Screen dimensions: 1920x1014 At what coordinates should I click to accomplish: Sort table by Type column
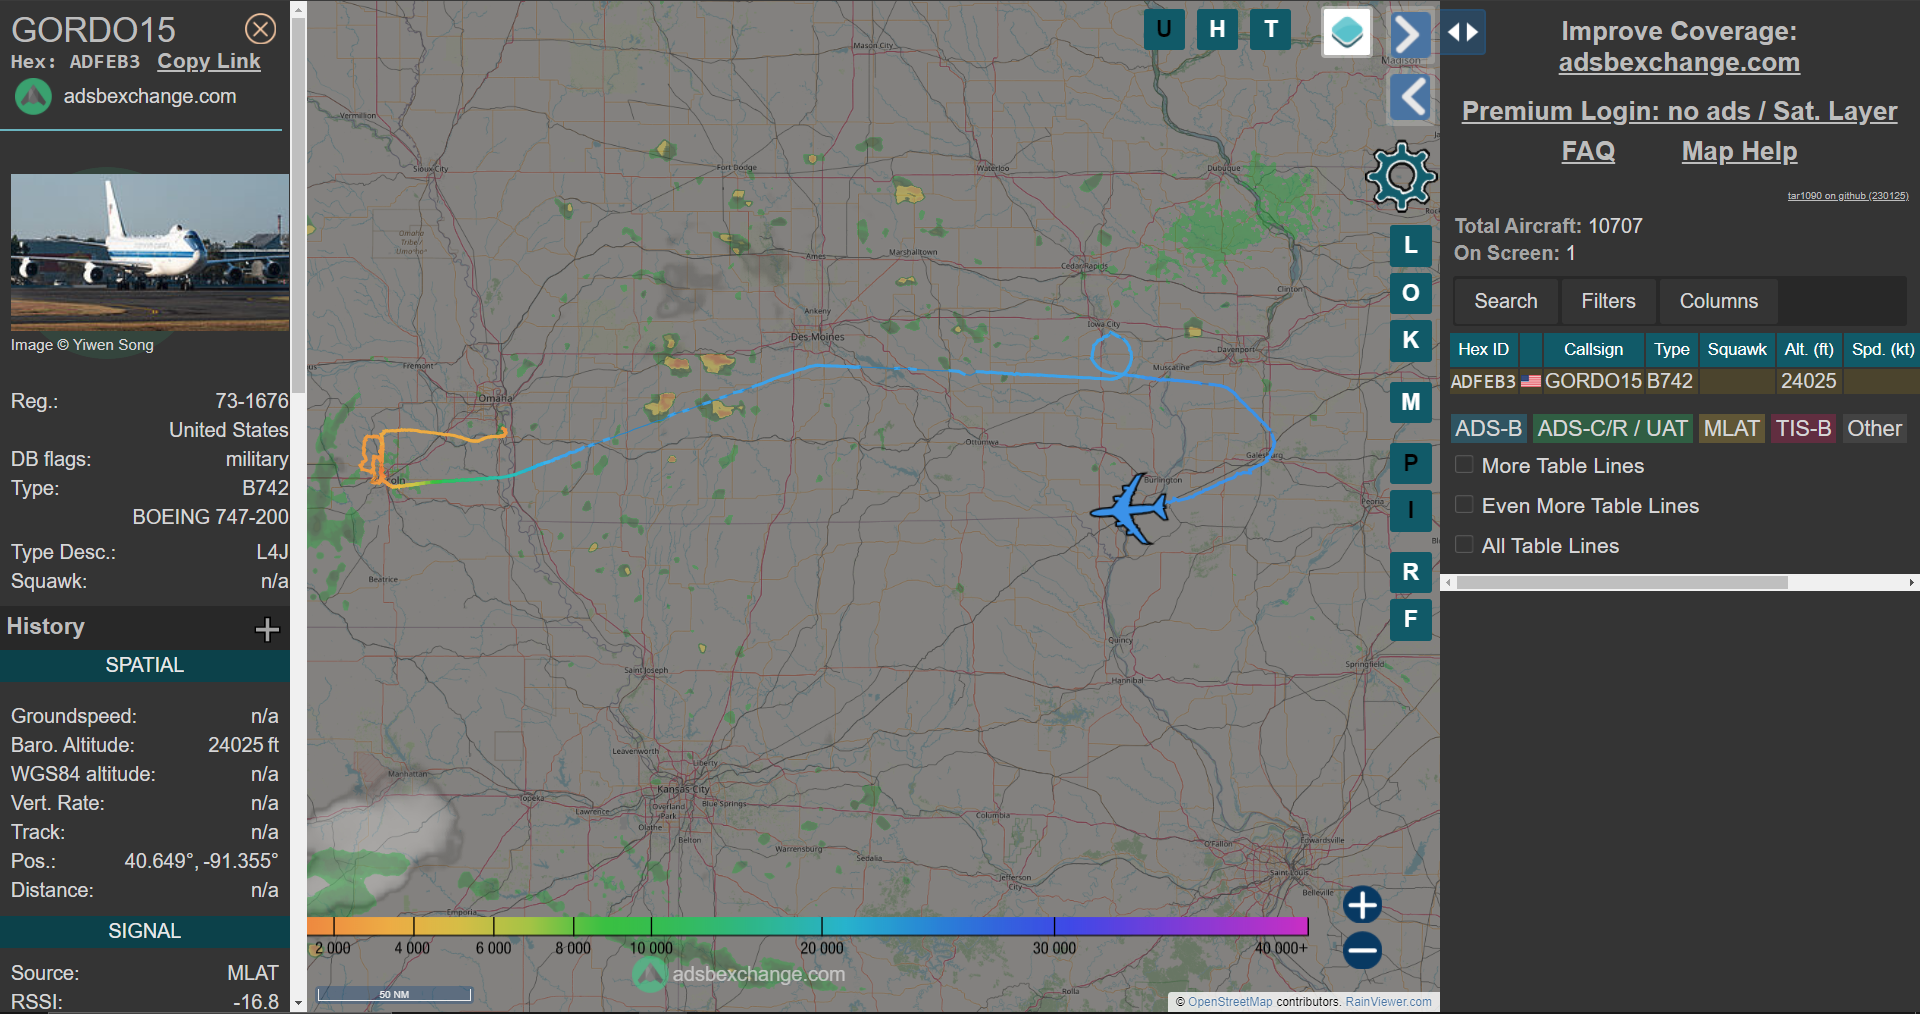(1671, 349)
